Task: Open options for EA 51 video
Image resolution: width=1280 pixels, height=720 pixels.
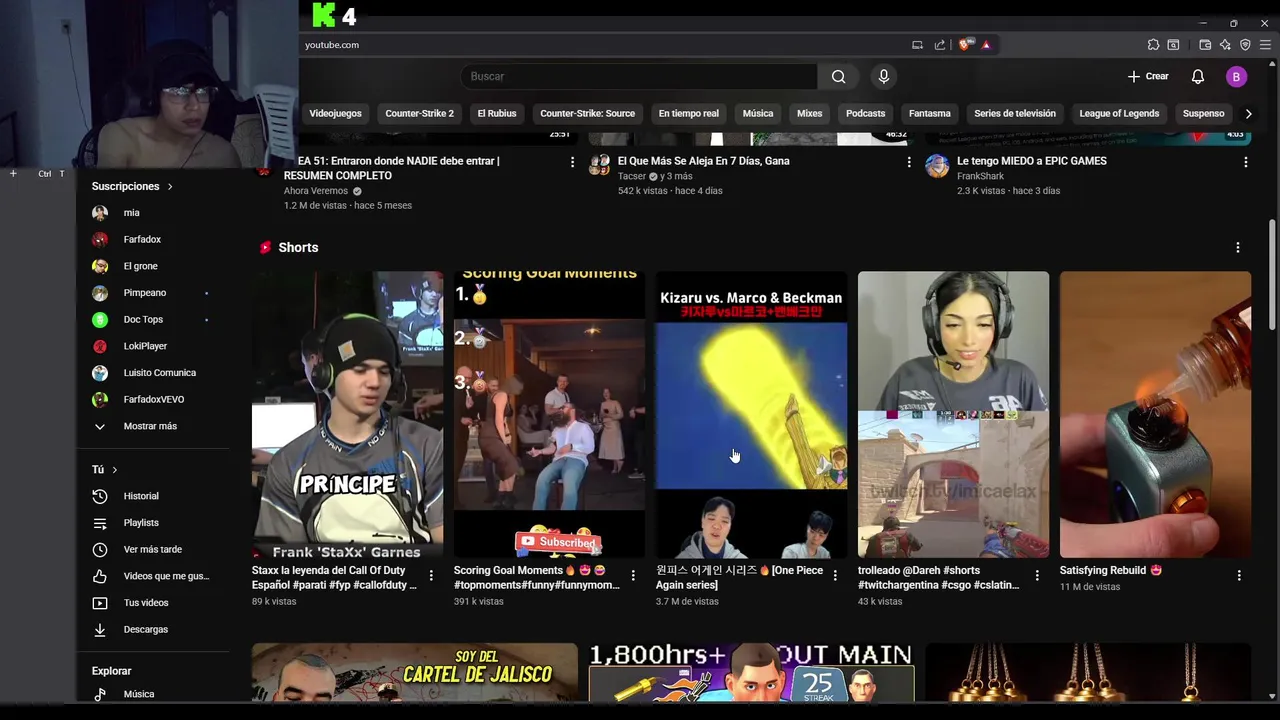Action: tap(572, 162)
